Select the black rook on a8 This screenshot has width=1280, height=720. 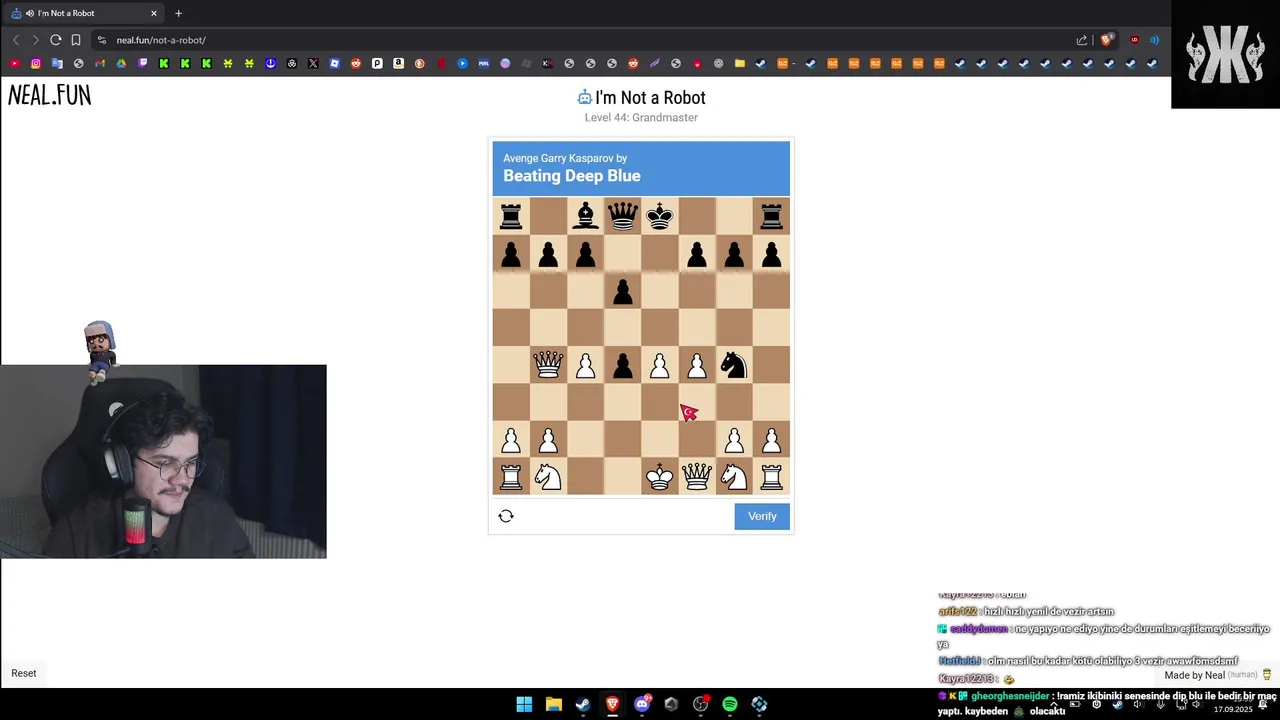[511, 216]
